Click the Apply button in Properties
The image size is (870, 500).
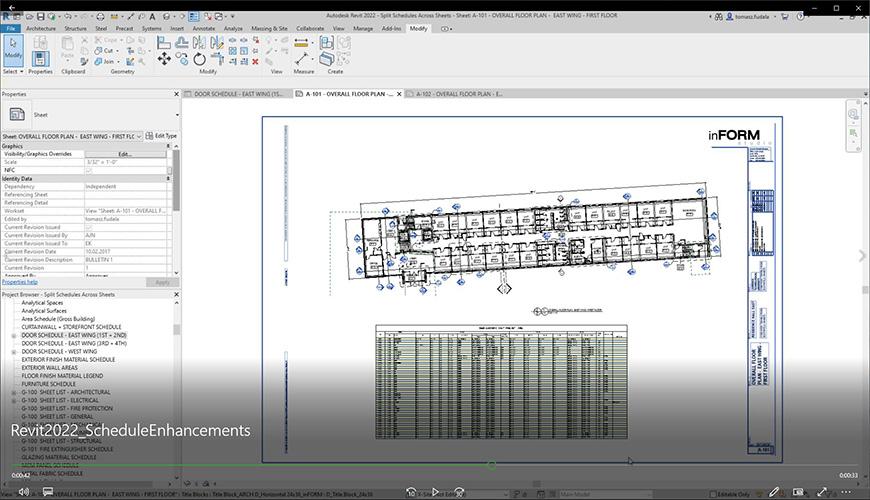point(162,282)
